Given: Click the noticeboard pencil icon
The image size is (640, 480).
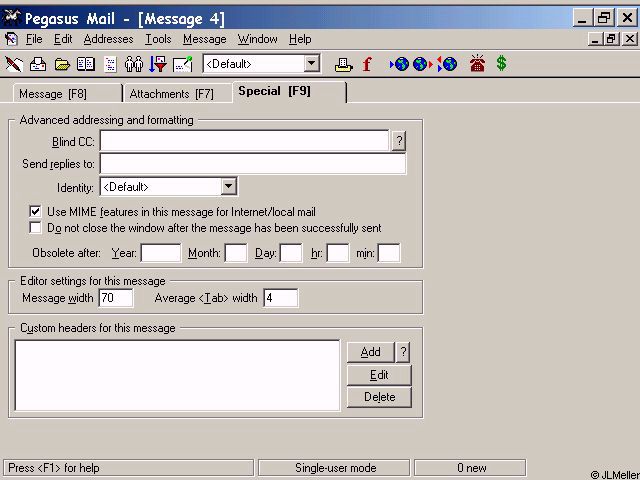Looking at the screenshot, I should point(182,64).
